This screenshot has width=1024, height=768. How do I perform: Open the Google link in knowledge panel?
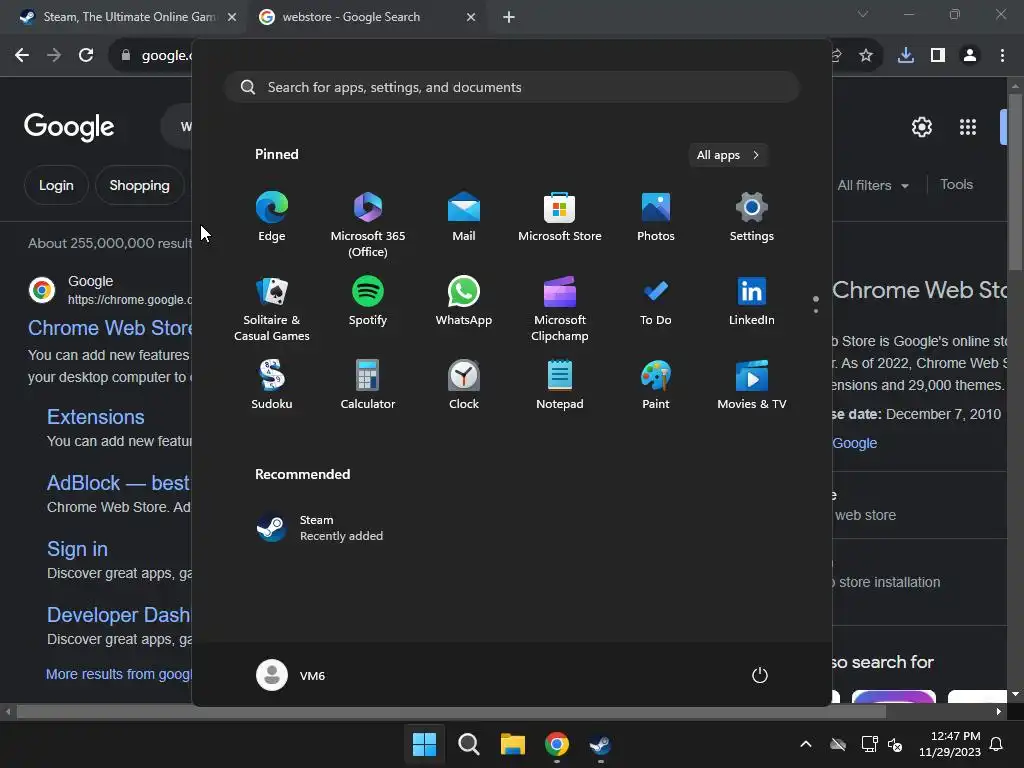tap(855, 443)
